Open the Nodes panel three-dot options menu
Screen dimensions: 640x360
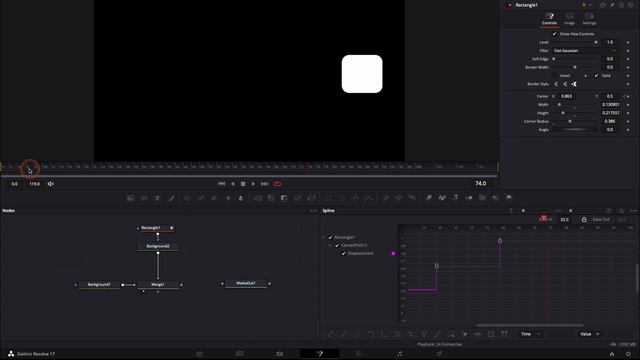(313, 211)
